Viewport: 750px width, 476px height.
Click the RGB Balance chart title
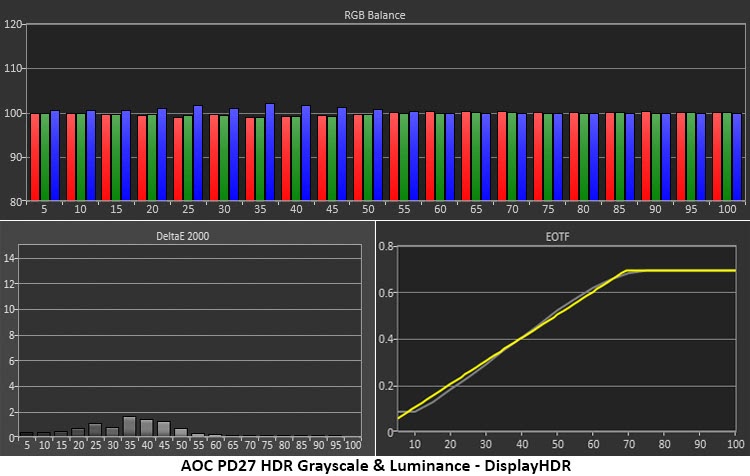tap(375, 15)
